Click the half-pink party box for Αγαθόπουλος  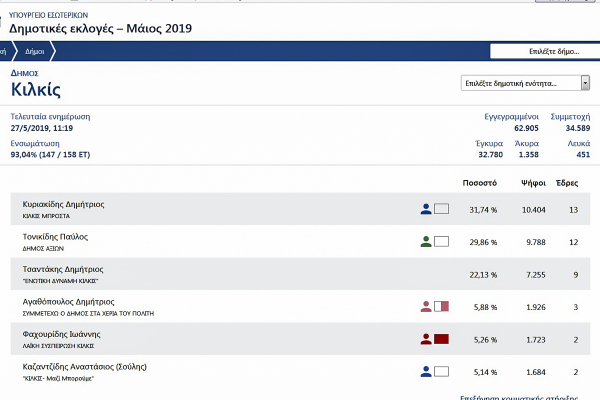coord(442,306)
